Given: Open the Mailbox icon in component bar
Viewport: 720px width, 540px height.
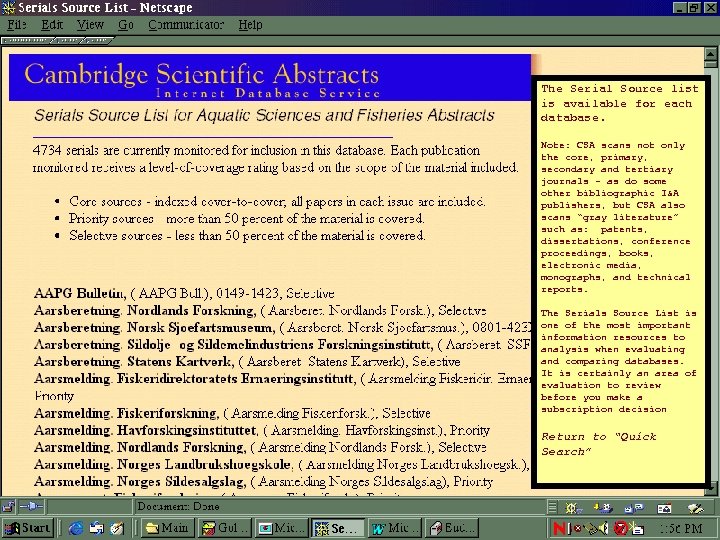Looking at the screenshot, I should 603,507.
